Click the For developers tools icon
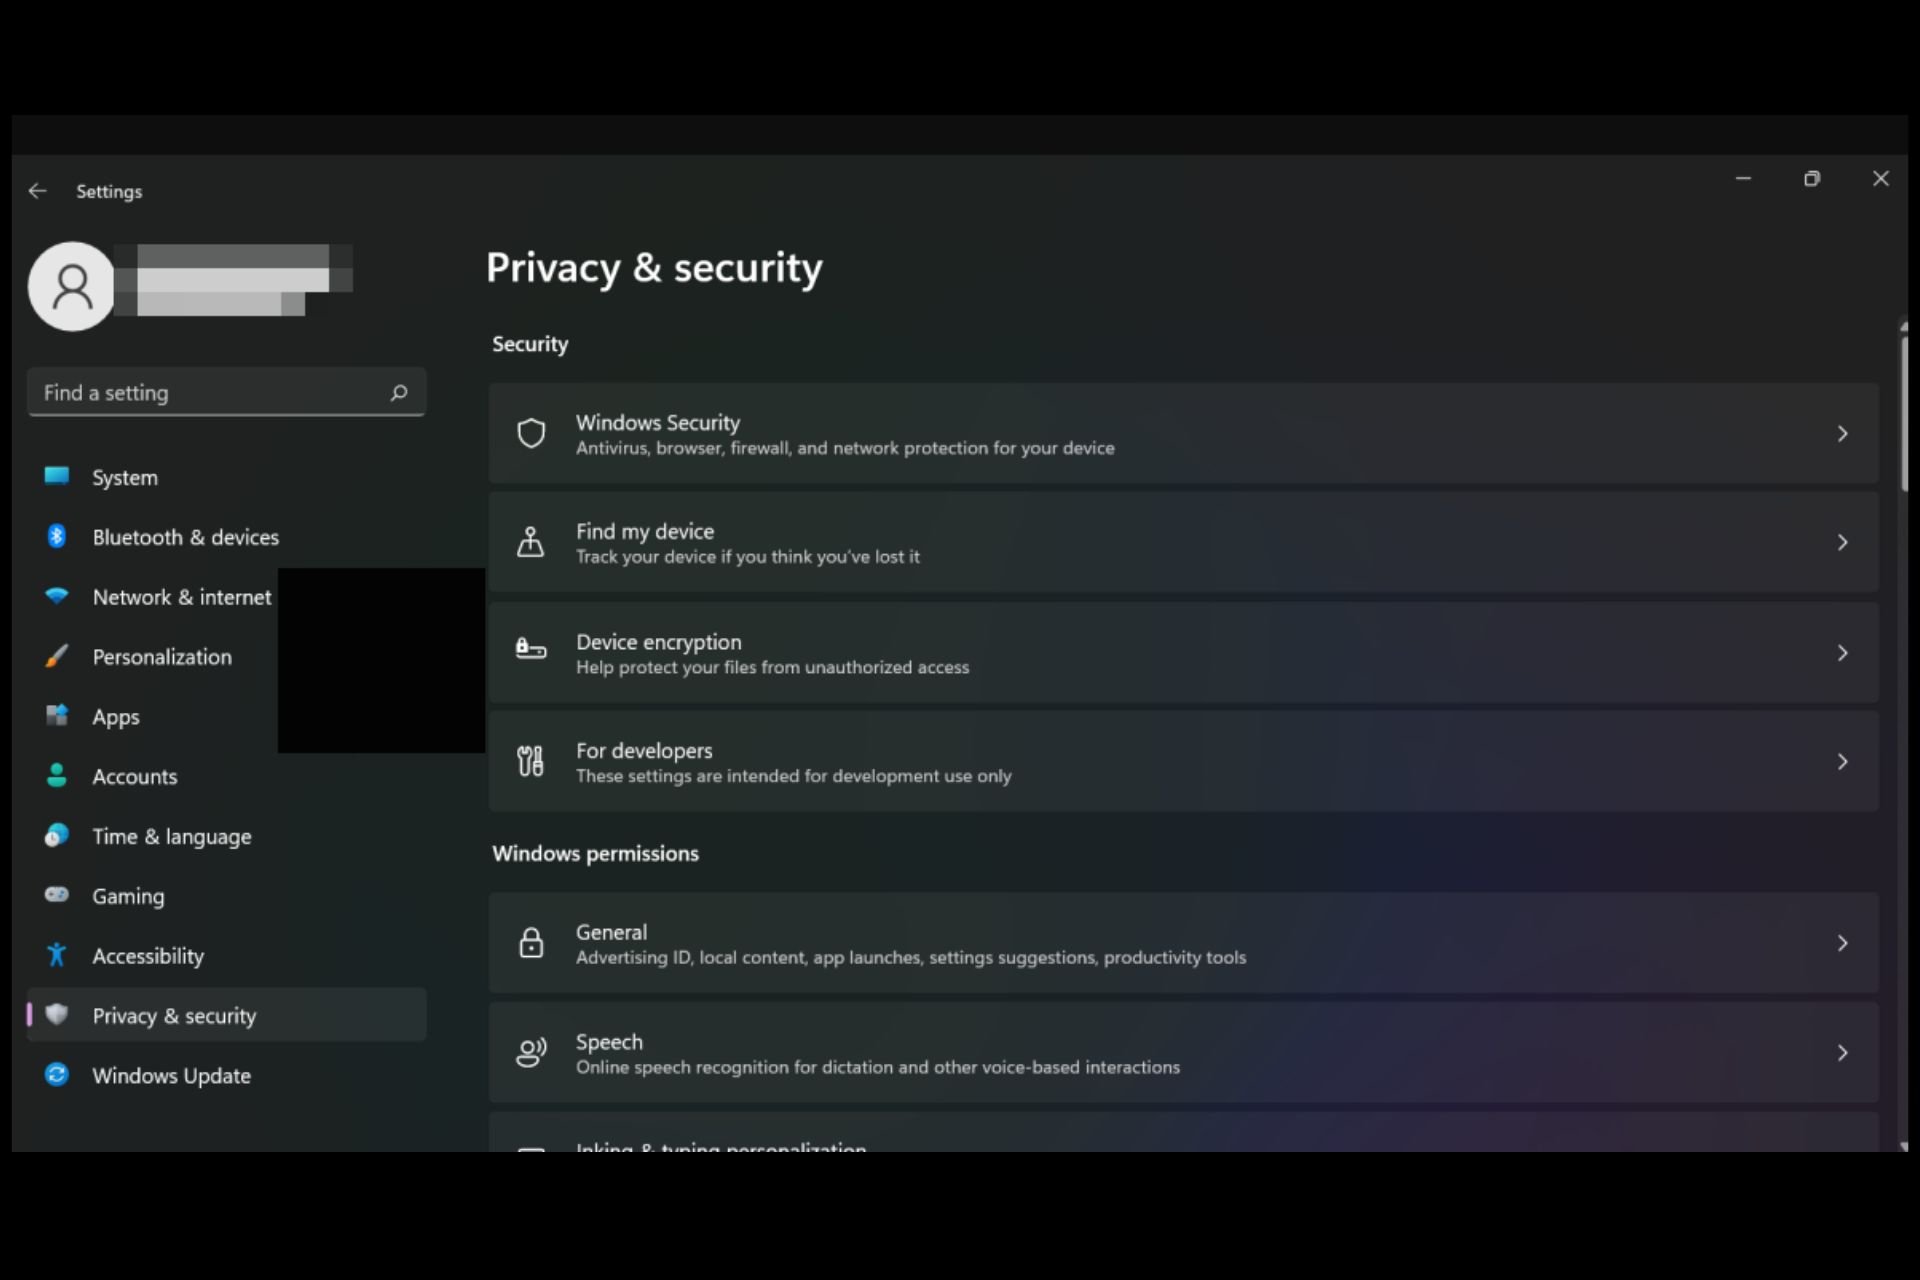The image size is (1920, 1280). point(531,761)
